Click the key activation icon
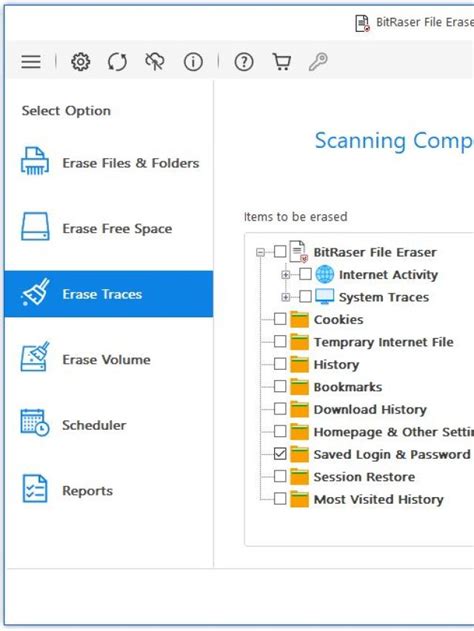Image resolution: width=474 pixels, height=631 pixels. 318,62
